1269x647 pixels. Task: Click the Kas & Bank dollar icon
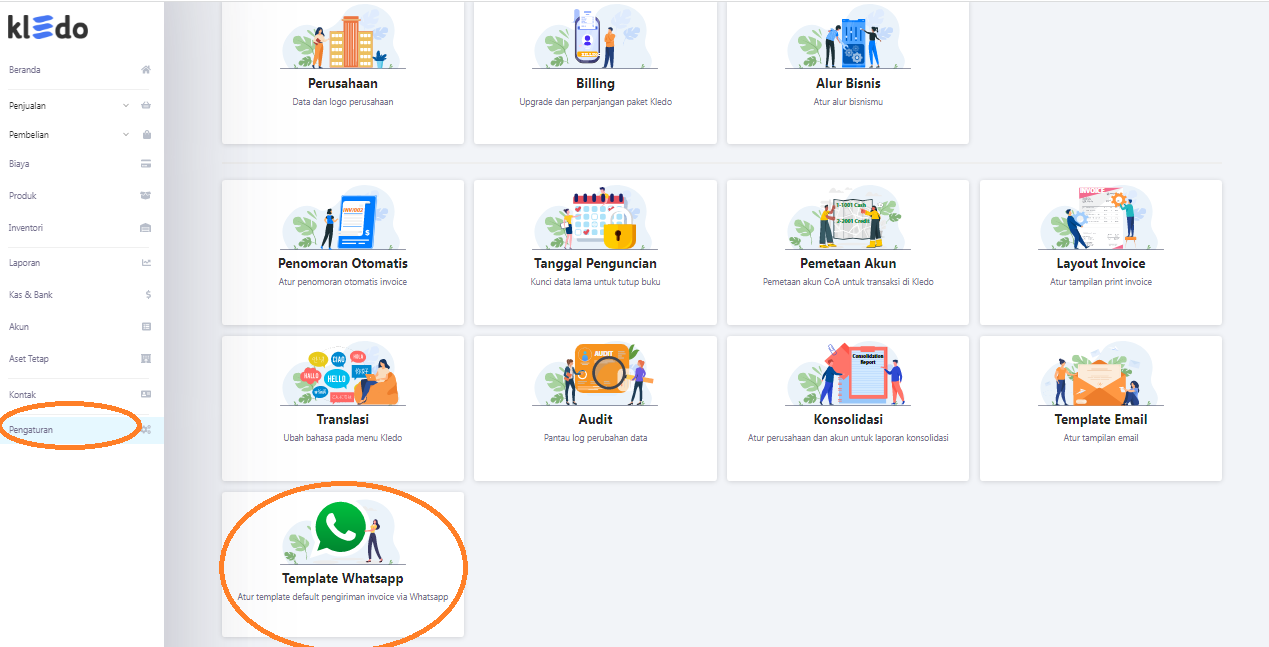click(x=148, y=295)
